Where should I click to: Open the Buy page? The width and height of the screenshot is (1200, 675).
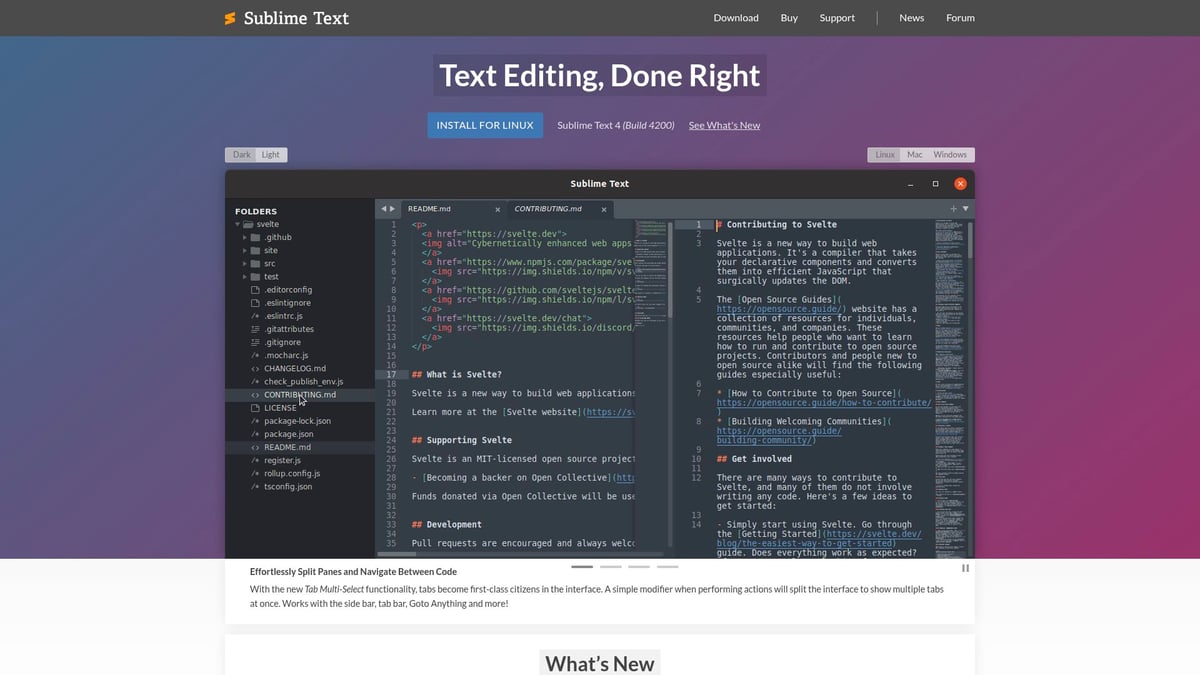coord(789,18)
